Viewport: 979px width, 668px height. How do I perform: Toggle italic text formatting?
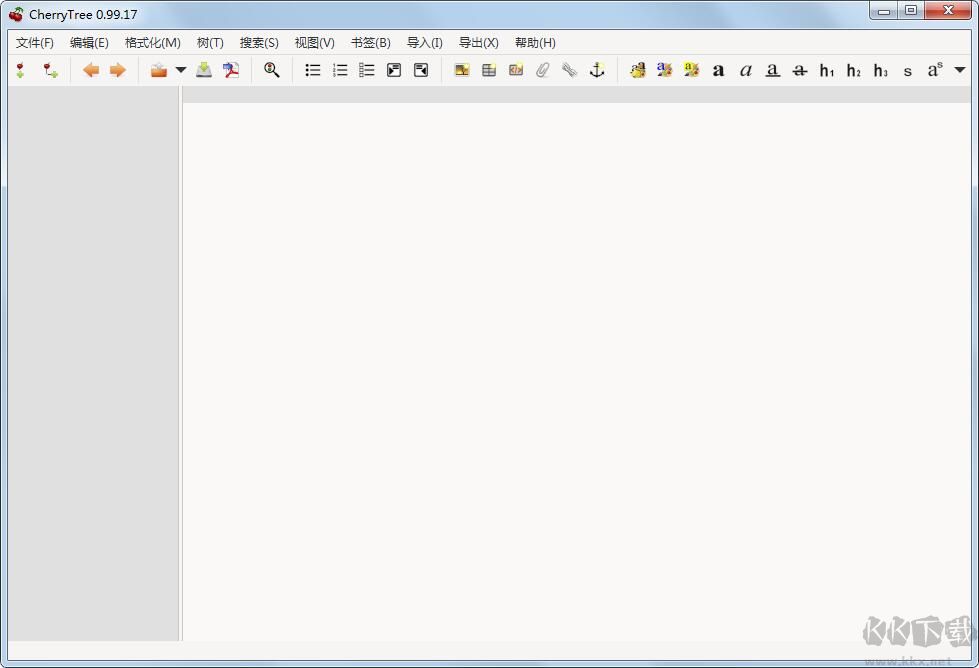[745, 70]
